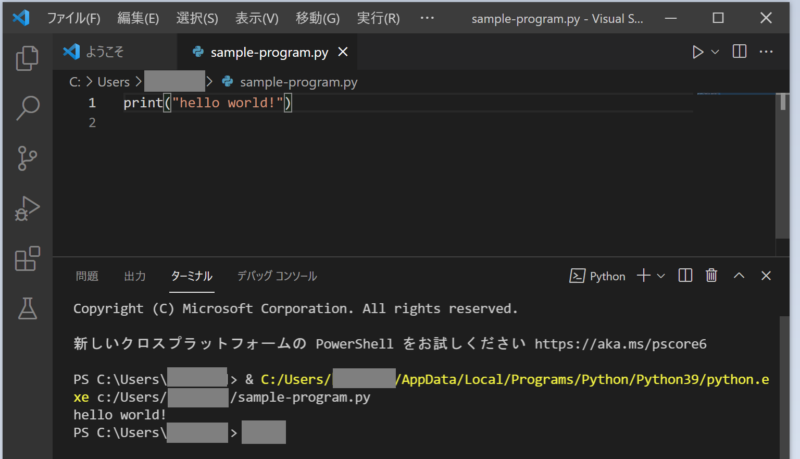Viewport: 800px width, 459px height.
Task: Split the editor to the right
Action: pos(739,52)
